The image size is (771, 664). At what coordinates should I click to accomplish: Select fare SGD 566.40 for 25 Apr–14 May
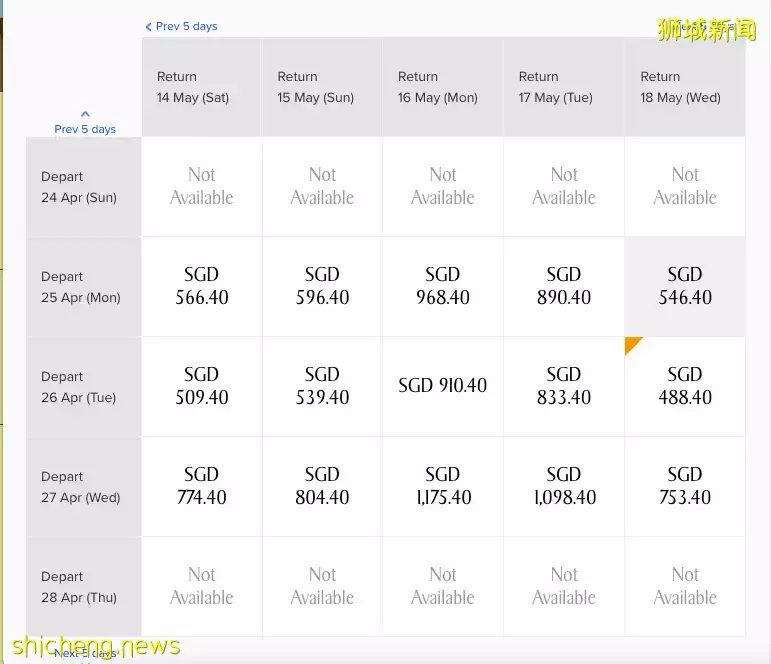click(x=201, y=286)
